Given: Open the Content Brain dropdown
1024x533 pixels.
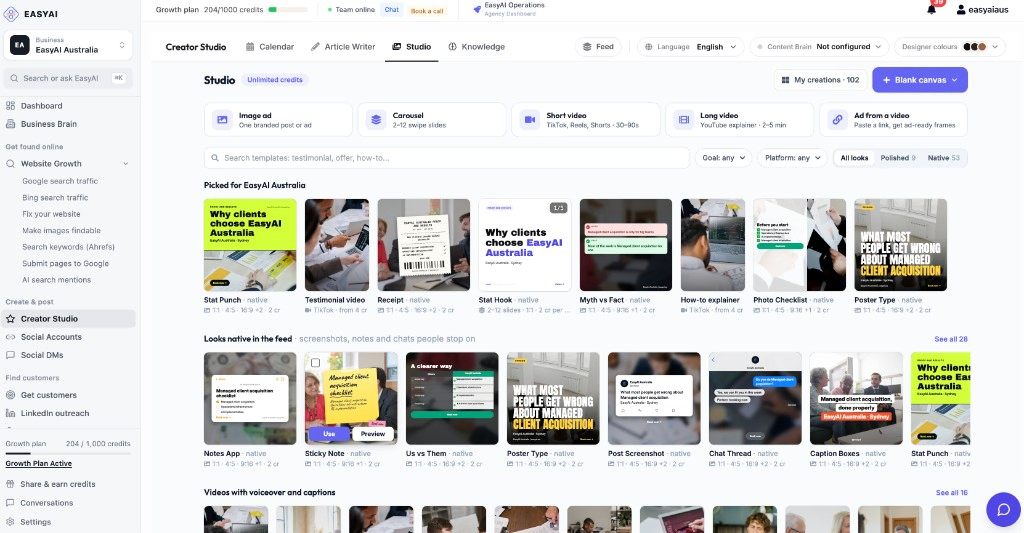Looking at the screenshot, I should 820,47.
